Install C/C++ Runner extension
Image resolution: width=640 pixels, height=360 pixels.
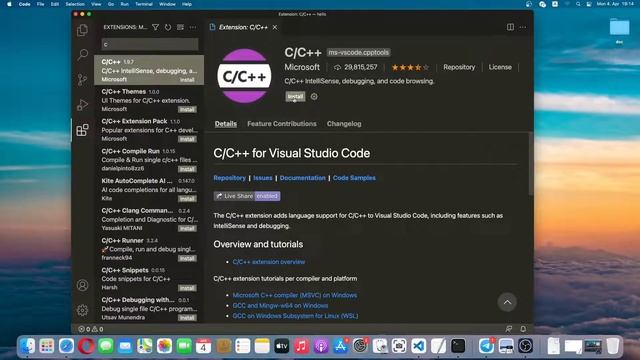pos(187,258)
